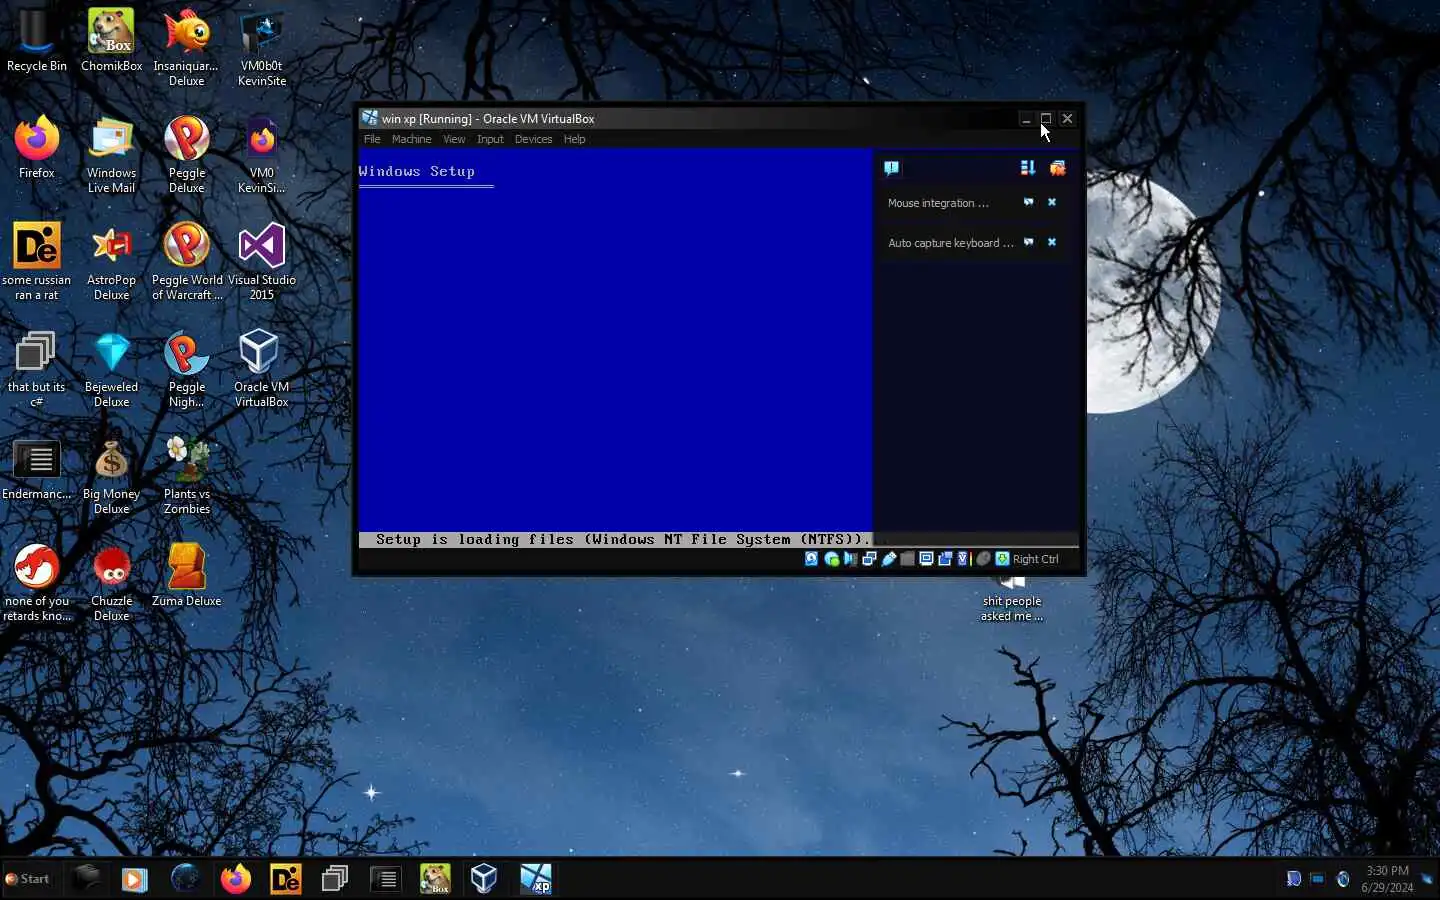Click the ChomikBox taskbar icon

435,879
